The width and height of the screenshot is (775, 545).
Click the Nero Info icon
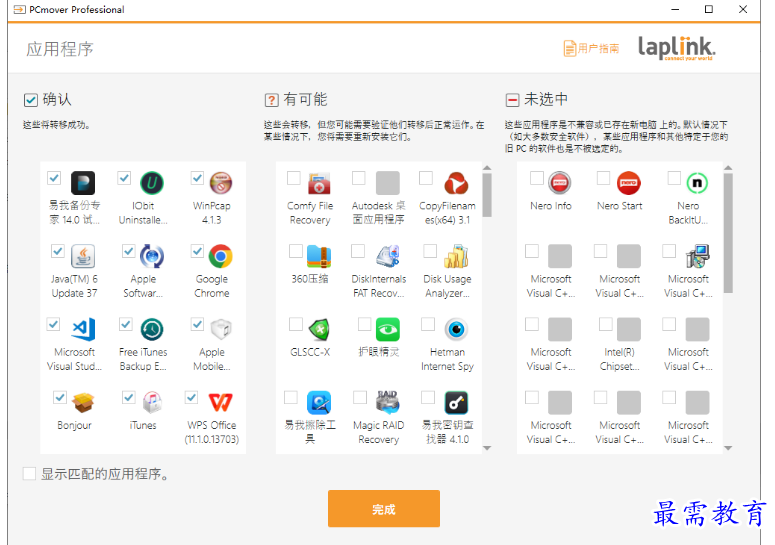pyautogui.click(x=560, y=183)
